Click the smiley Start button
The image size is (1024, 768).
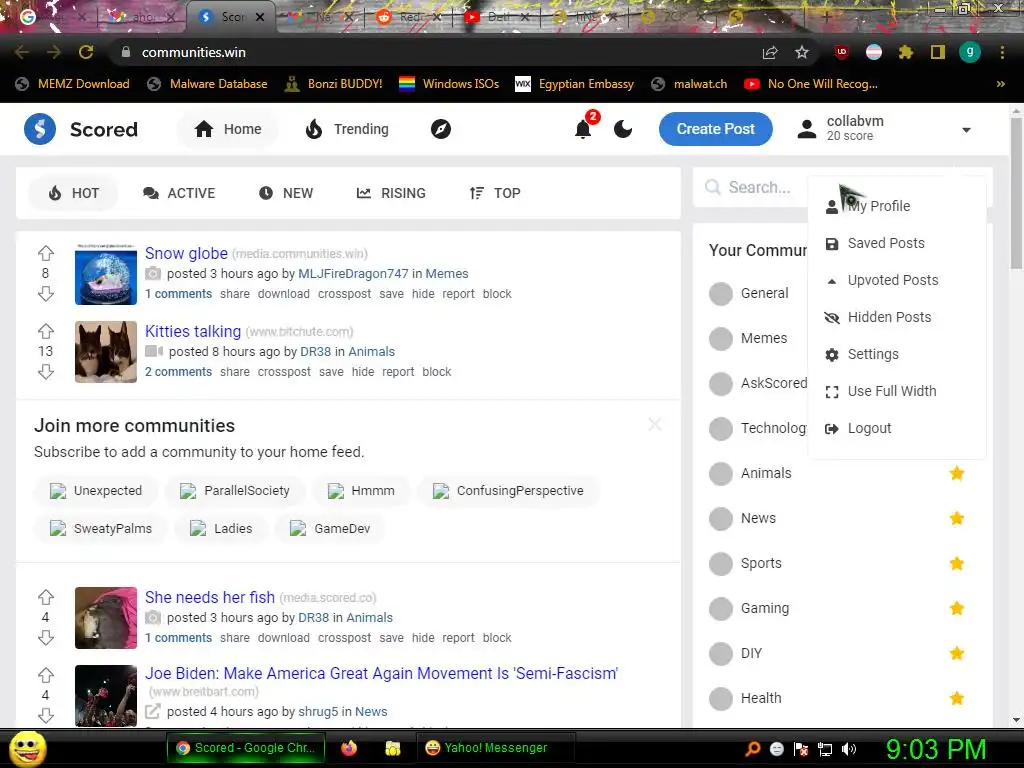click(27, 749)
